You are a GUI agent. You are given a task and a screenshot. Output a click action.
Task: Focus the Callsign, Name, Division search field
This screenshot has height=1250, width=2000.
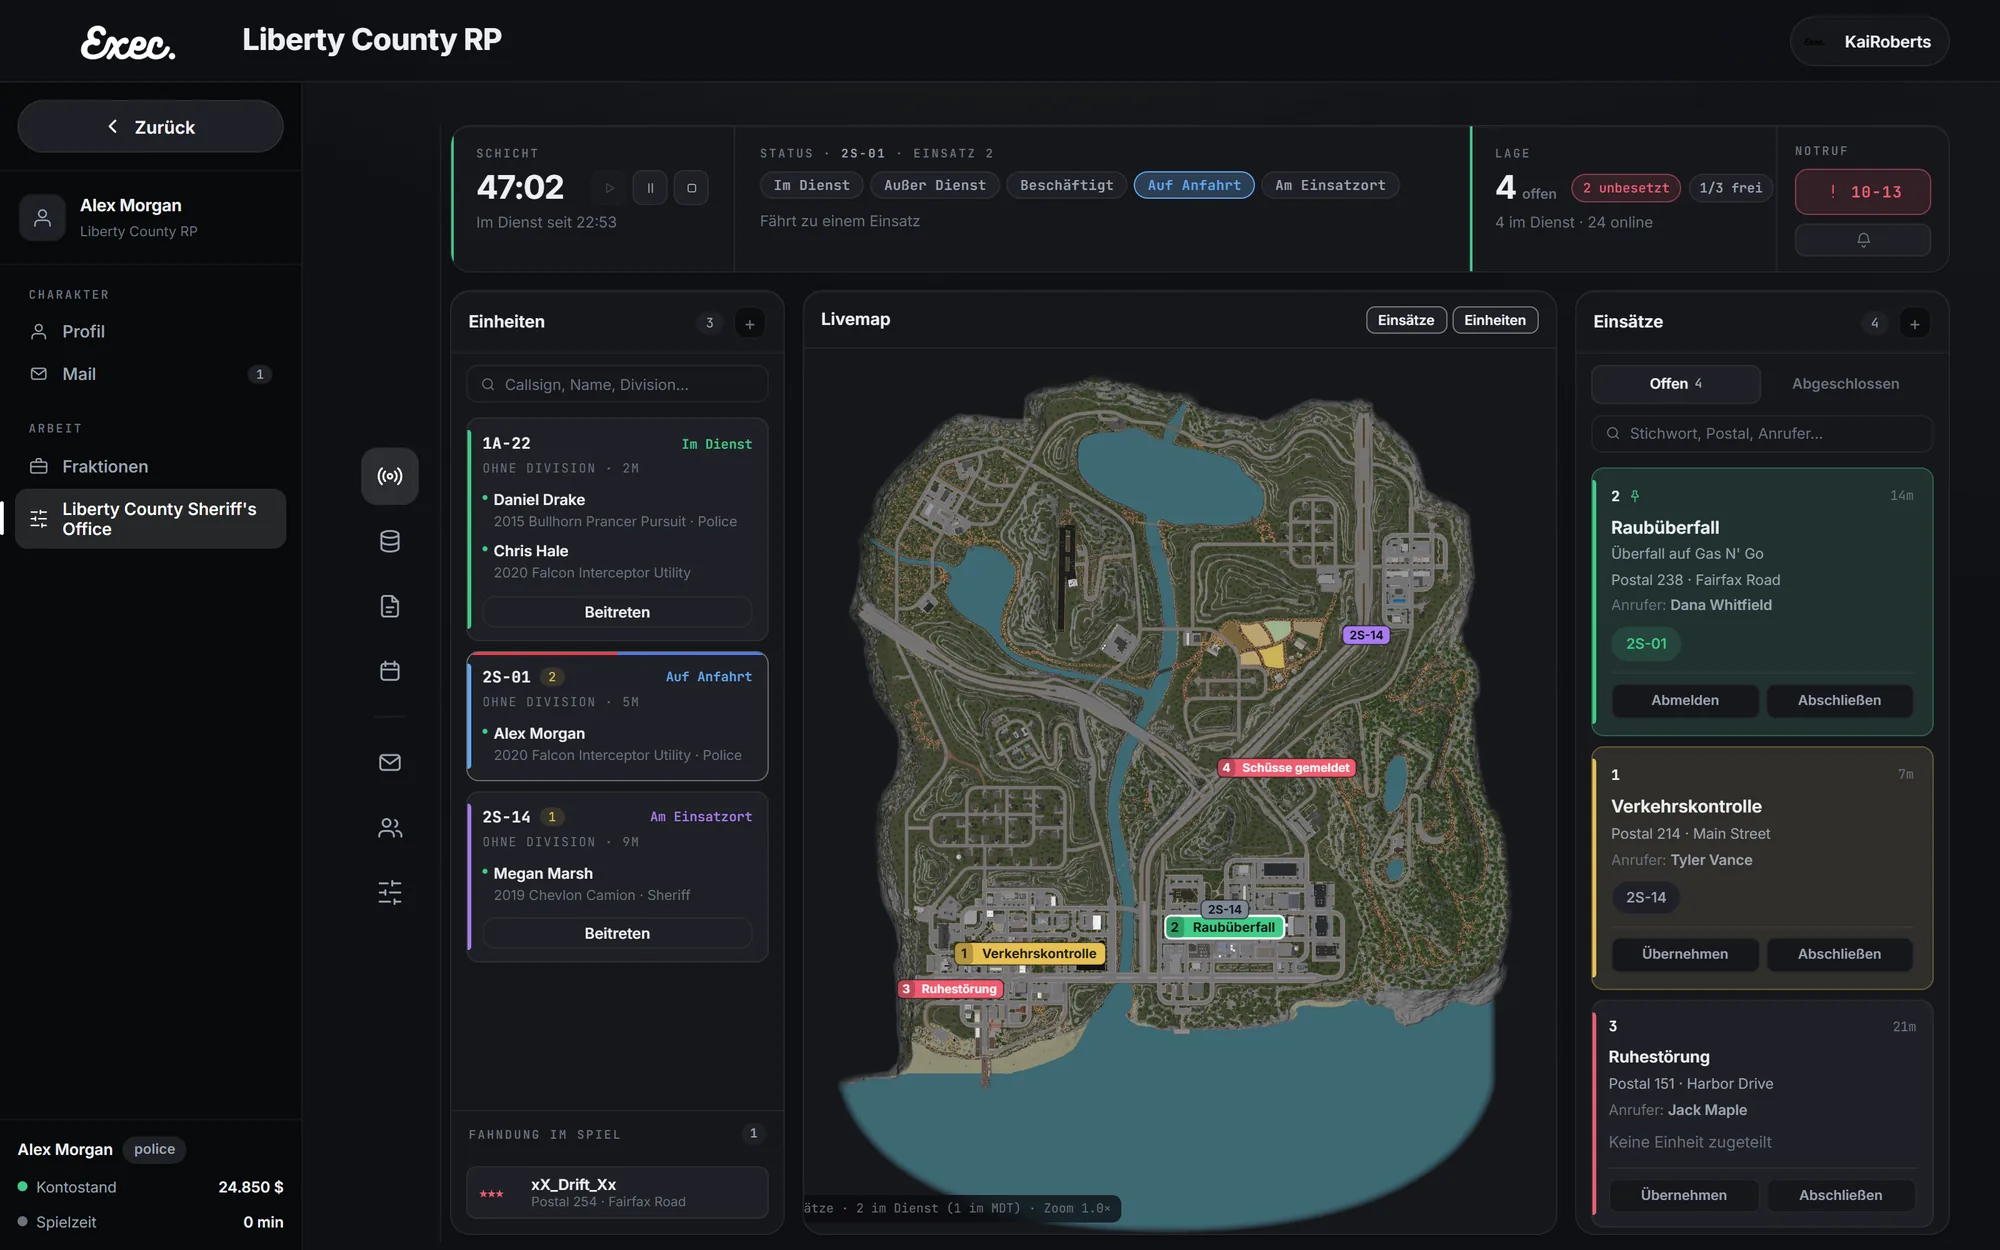click(617, 385)
